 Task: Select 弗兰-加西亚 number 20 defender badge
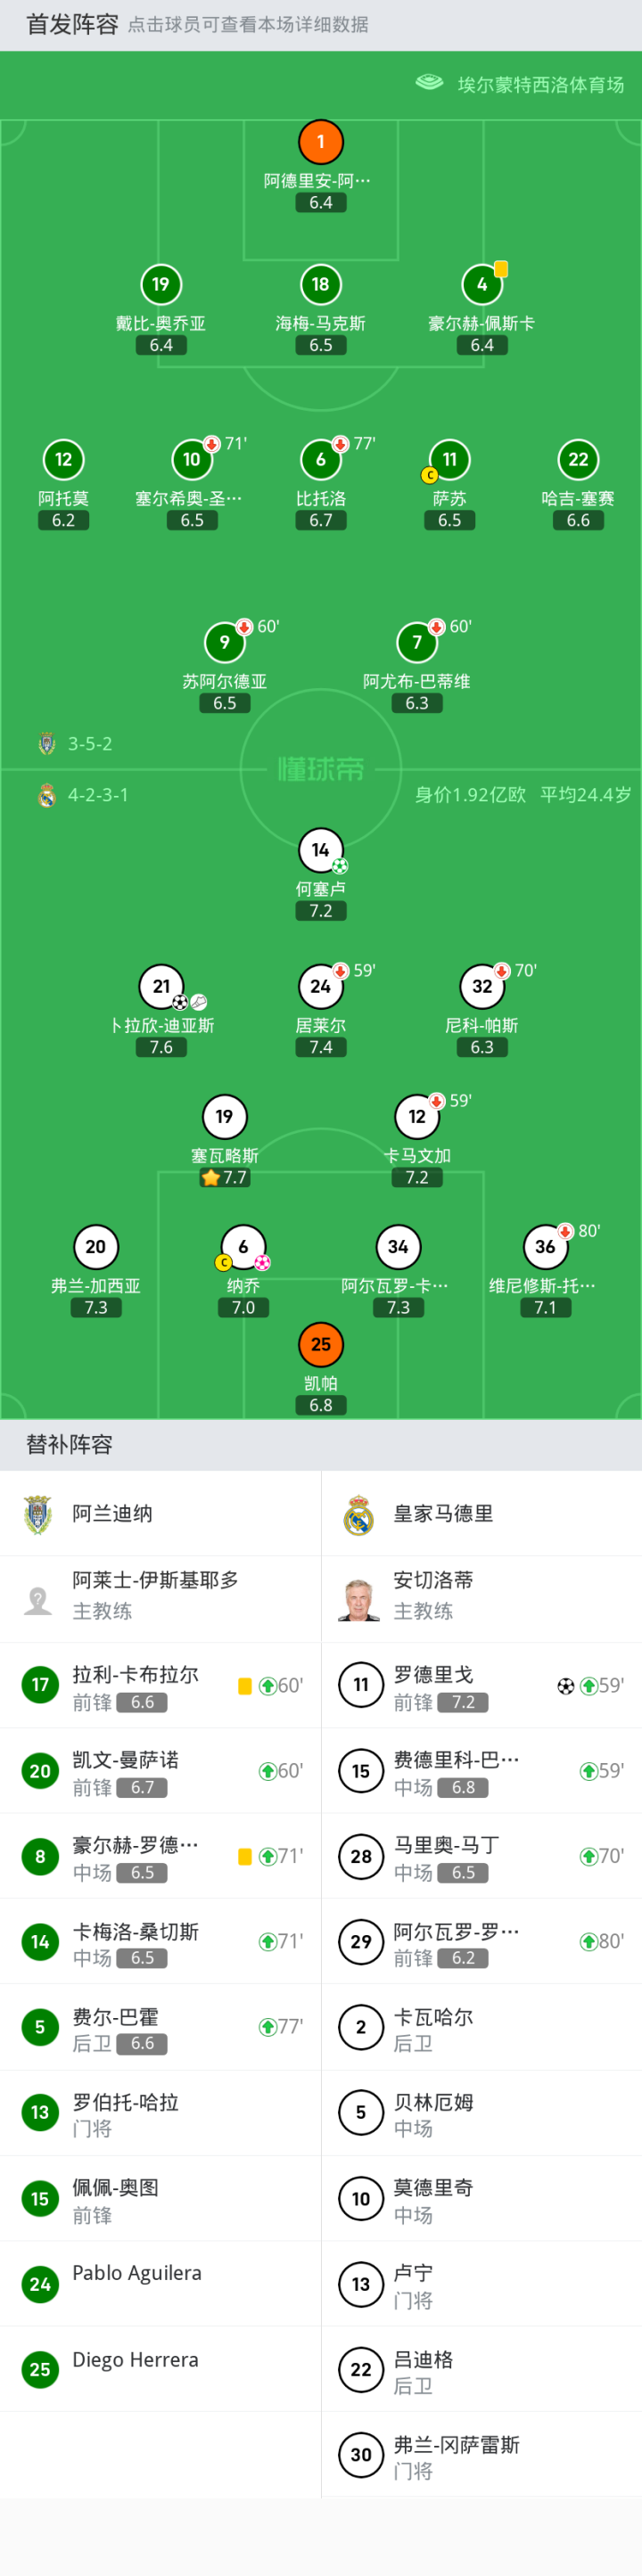click(x=96, y=1247)
